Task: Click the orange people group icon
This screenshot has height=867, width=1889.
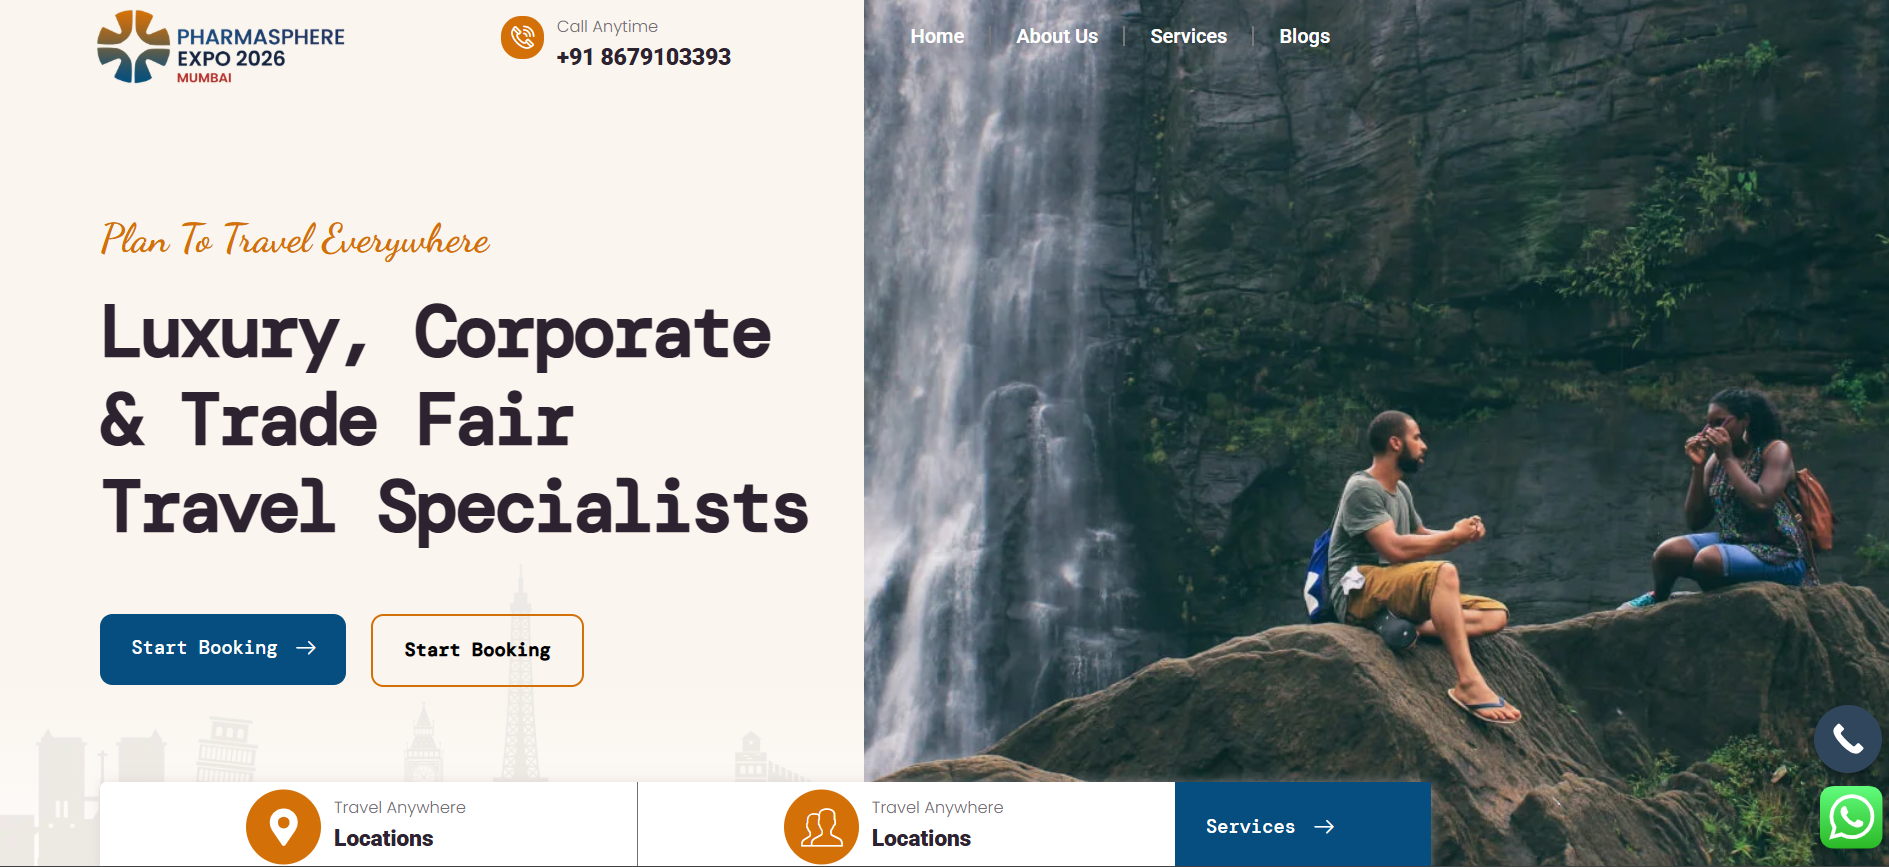Action: pyautogui.click(x=821, y=827)
